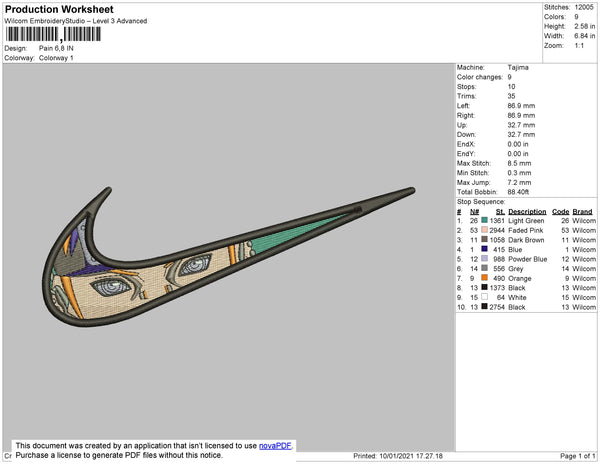Select the Left value 86.9 mm
The height and width of the screenshot is (464, 600).
click(x=521, y=106)
